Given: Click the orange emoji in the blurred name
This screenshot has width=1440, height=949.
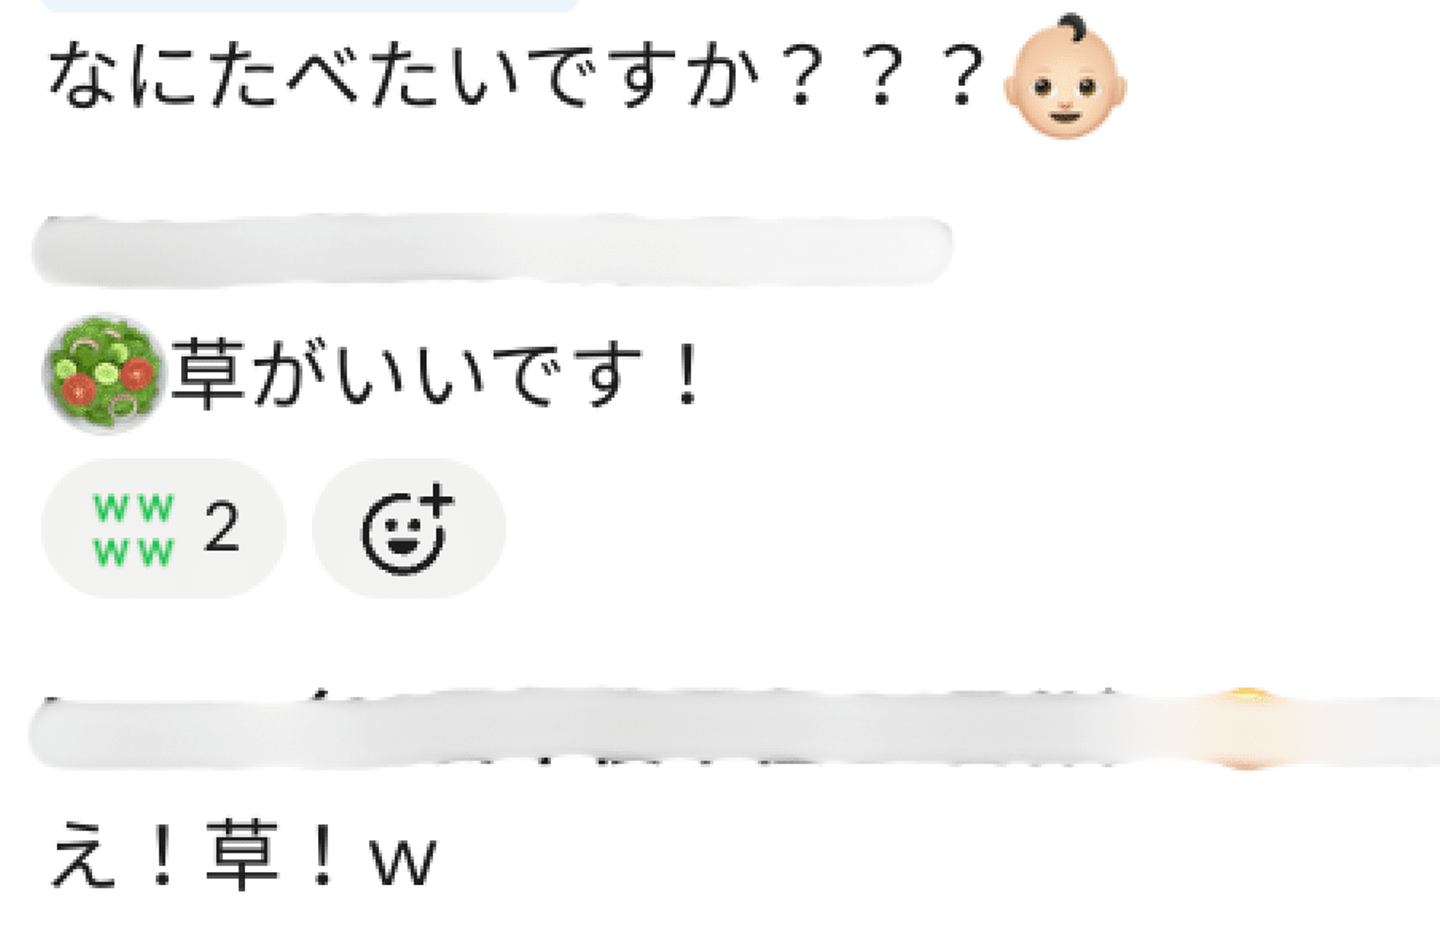Looking at the screenshot, I should [1244, 729].
